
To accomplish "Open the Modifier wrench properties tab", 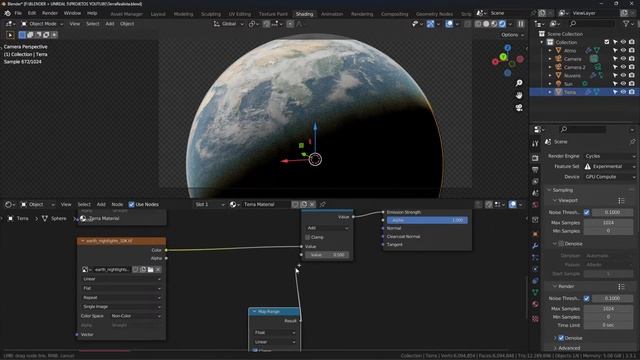I will pos(535,246).
